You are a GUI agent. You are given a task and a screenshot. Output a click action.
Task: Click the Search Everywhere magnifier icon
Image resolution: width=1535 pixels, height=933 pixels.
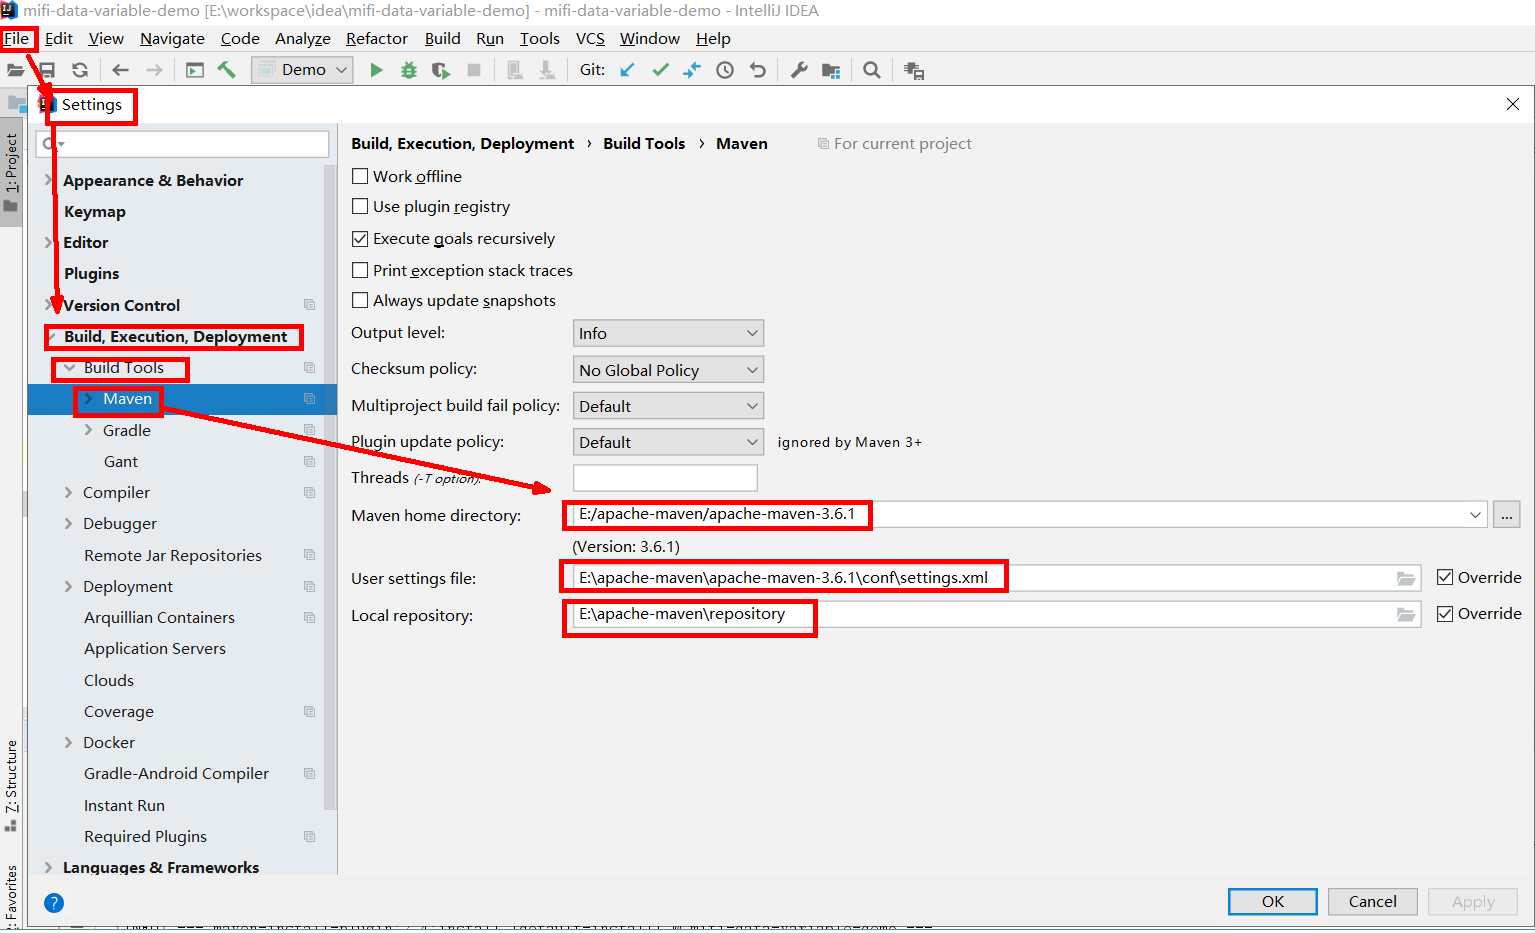(x=872, y=70)
